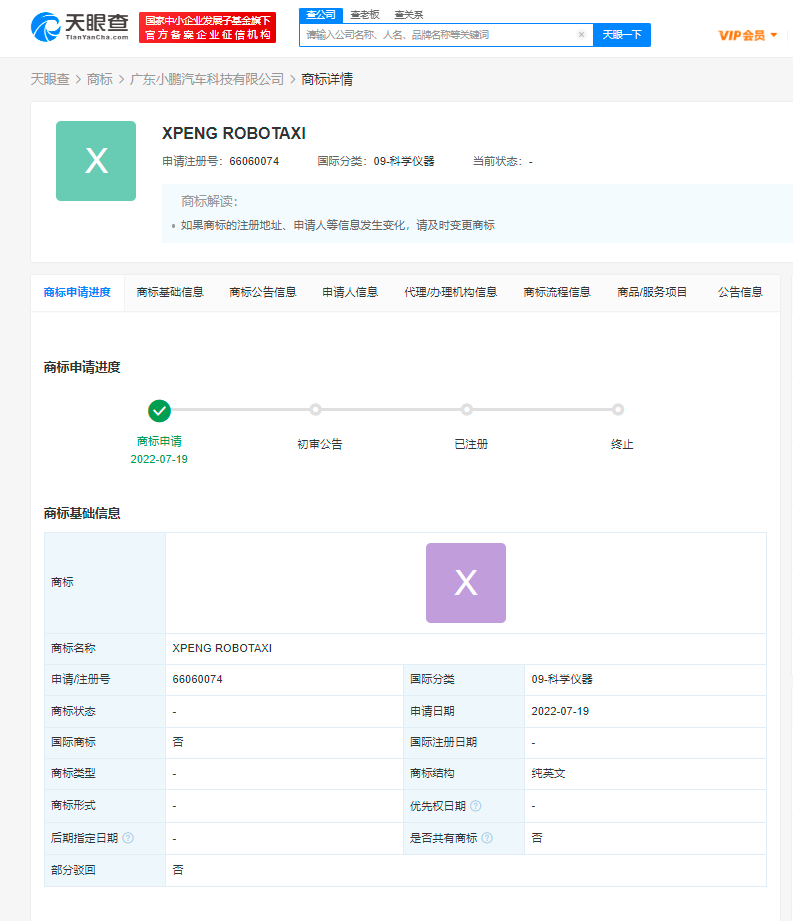Click the 商标解读 notice about 变更商标
793x921 pixels.
point(337,225)
